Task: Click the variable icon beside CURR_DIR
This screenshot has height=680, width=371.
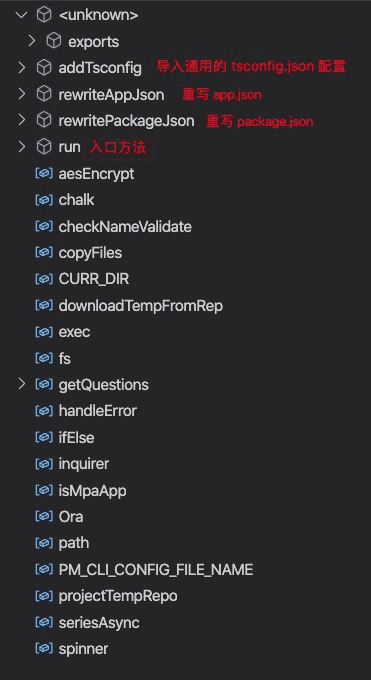Action: [44, 279]
